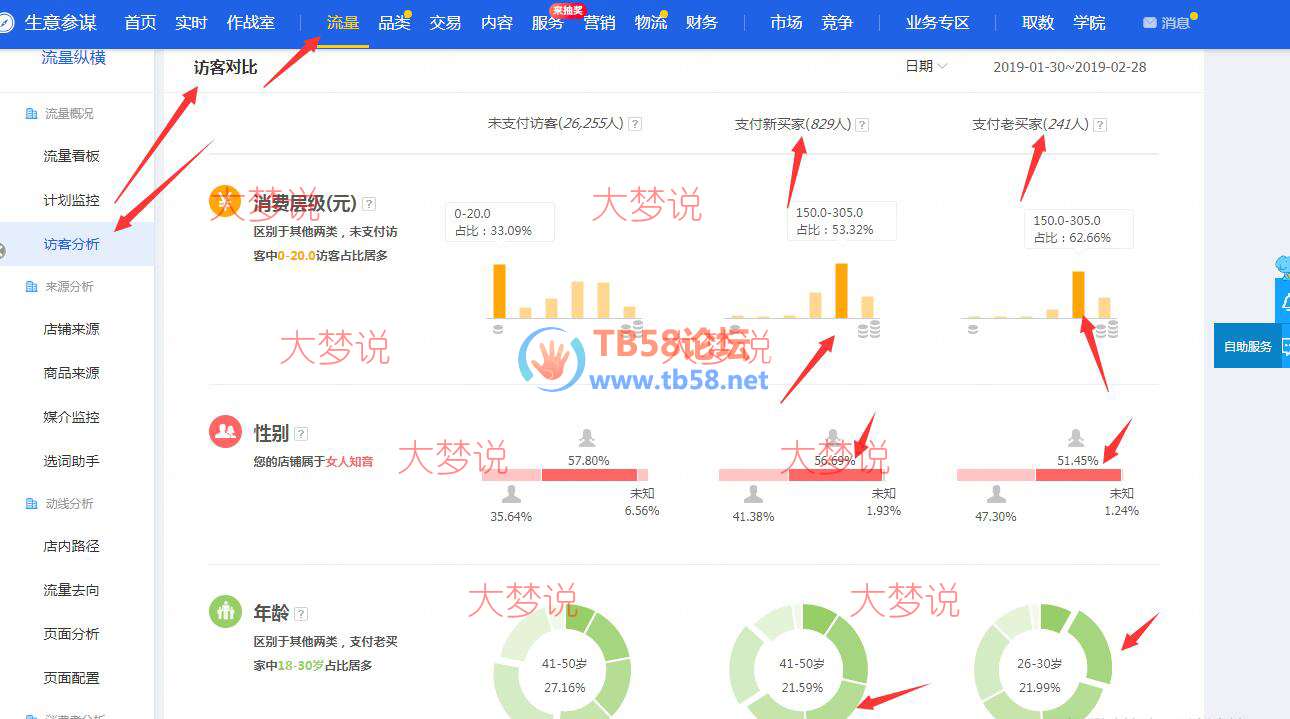Click the question mark next to 性别

301,434
